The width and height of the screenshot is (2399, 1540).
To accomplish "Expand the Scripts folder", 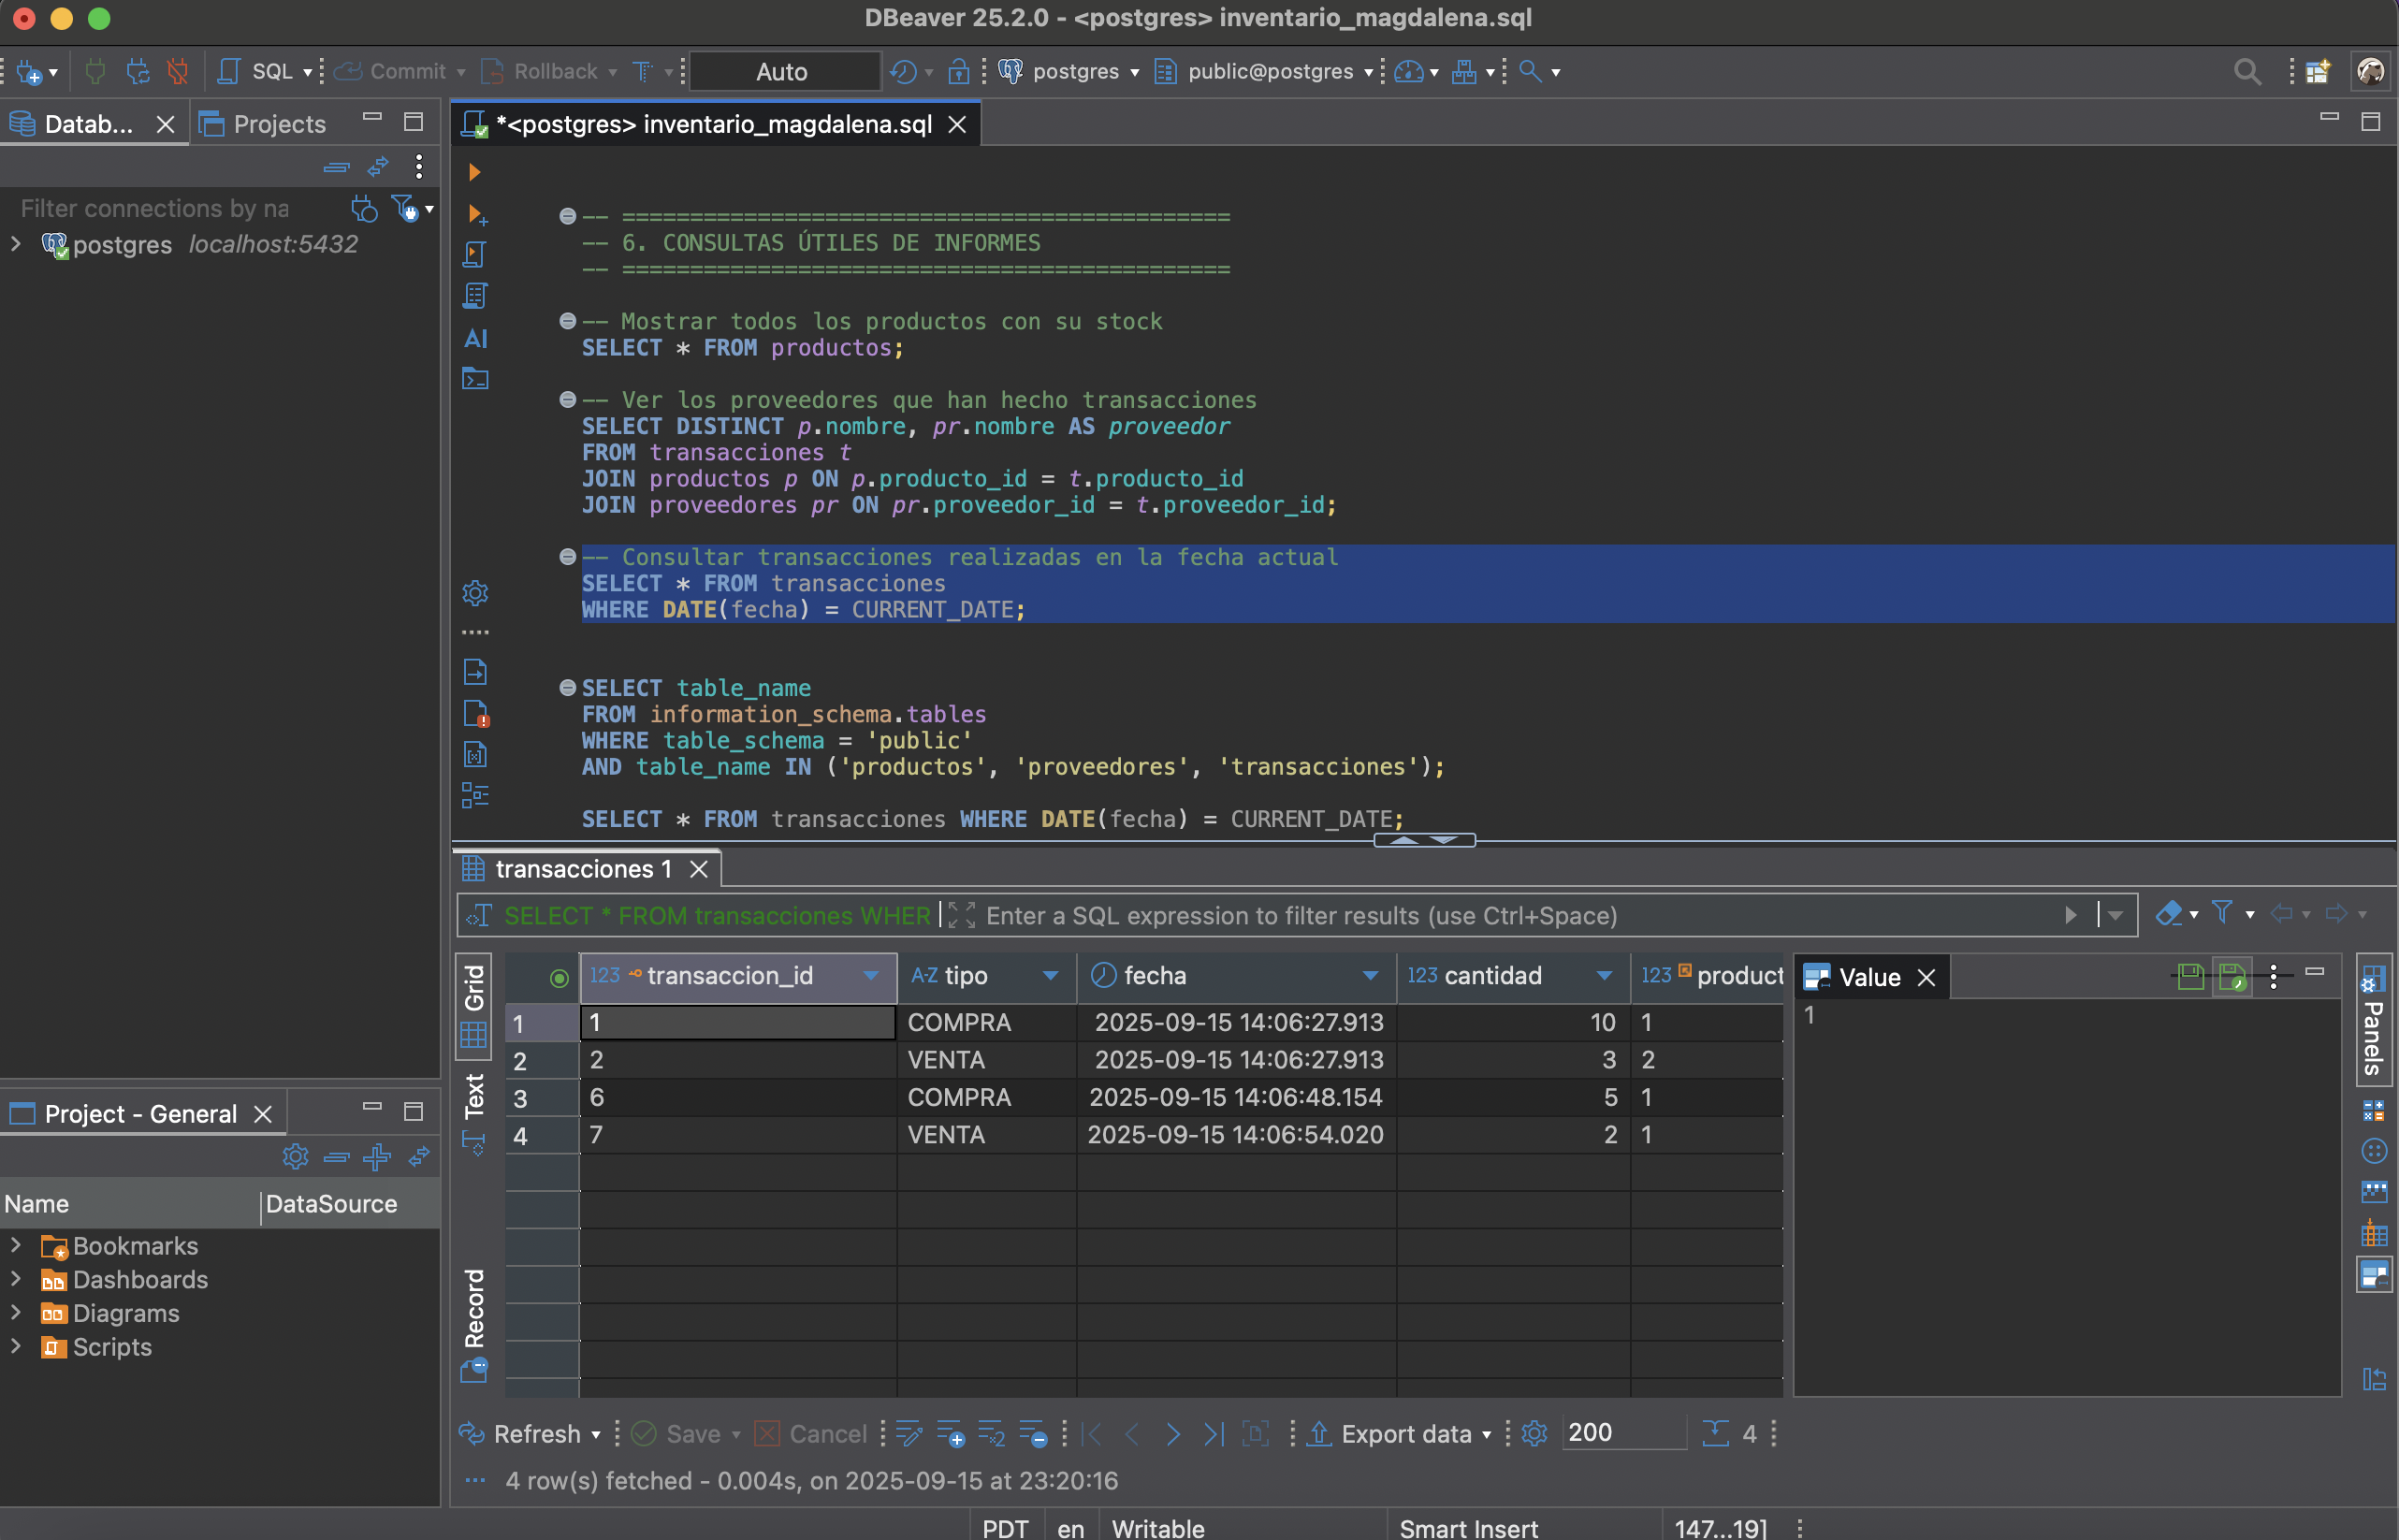I will coord(16,1346).
